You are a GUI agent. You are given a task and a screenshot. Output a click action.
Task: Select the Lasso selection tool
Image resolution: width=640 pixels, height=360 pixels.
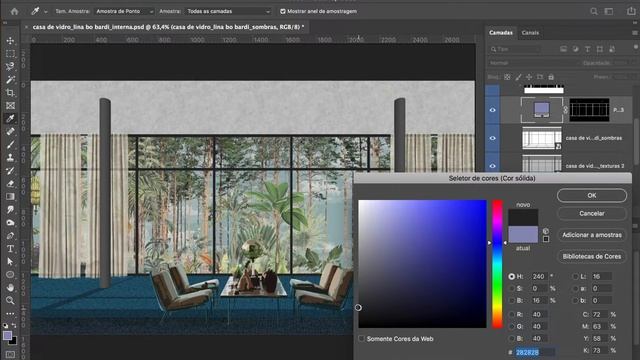click(10, 67)
